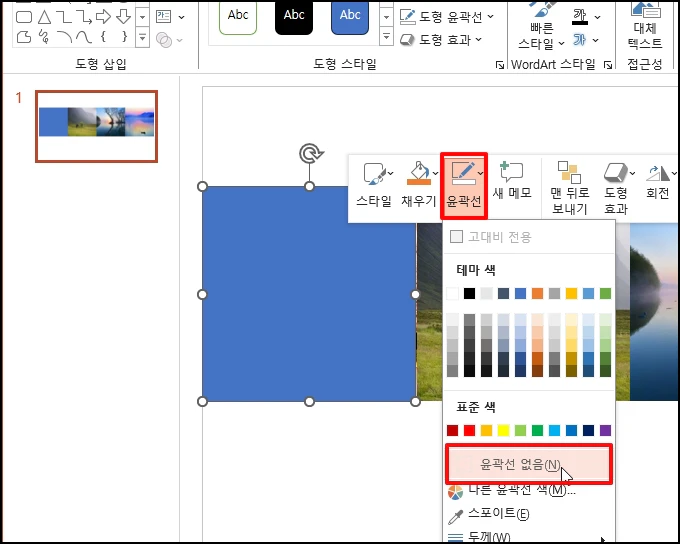Click the rotation handle above the blue shape

click(311, 154)
